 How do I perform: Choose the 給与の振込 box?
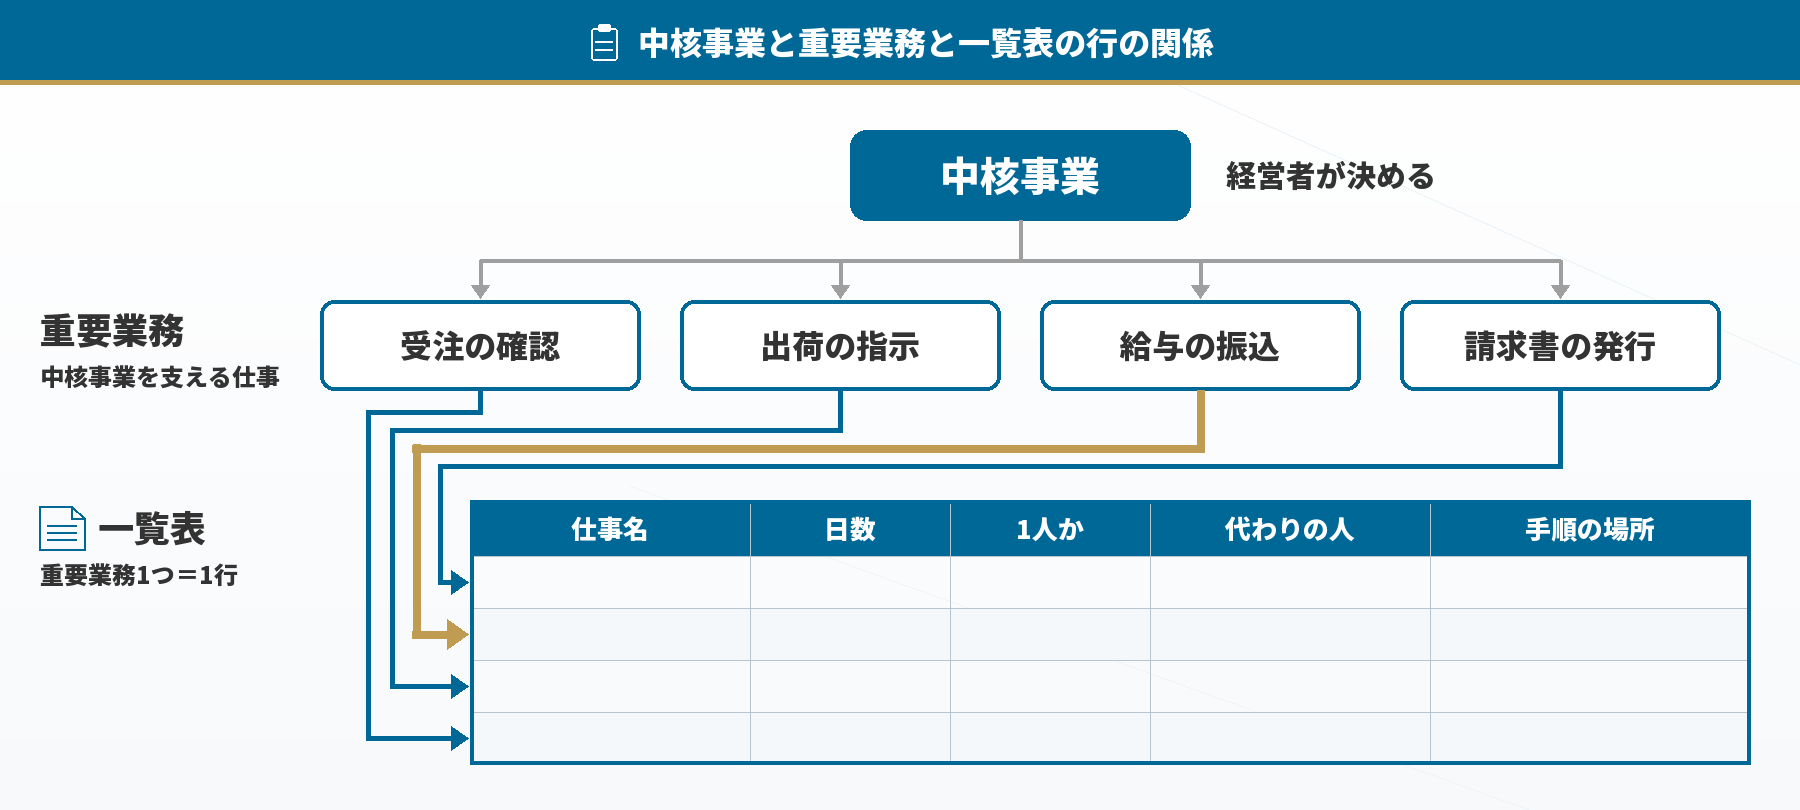coord(1200,346)
